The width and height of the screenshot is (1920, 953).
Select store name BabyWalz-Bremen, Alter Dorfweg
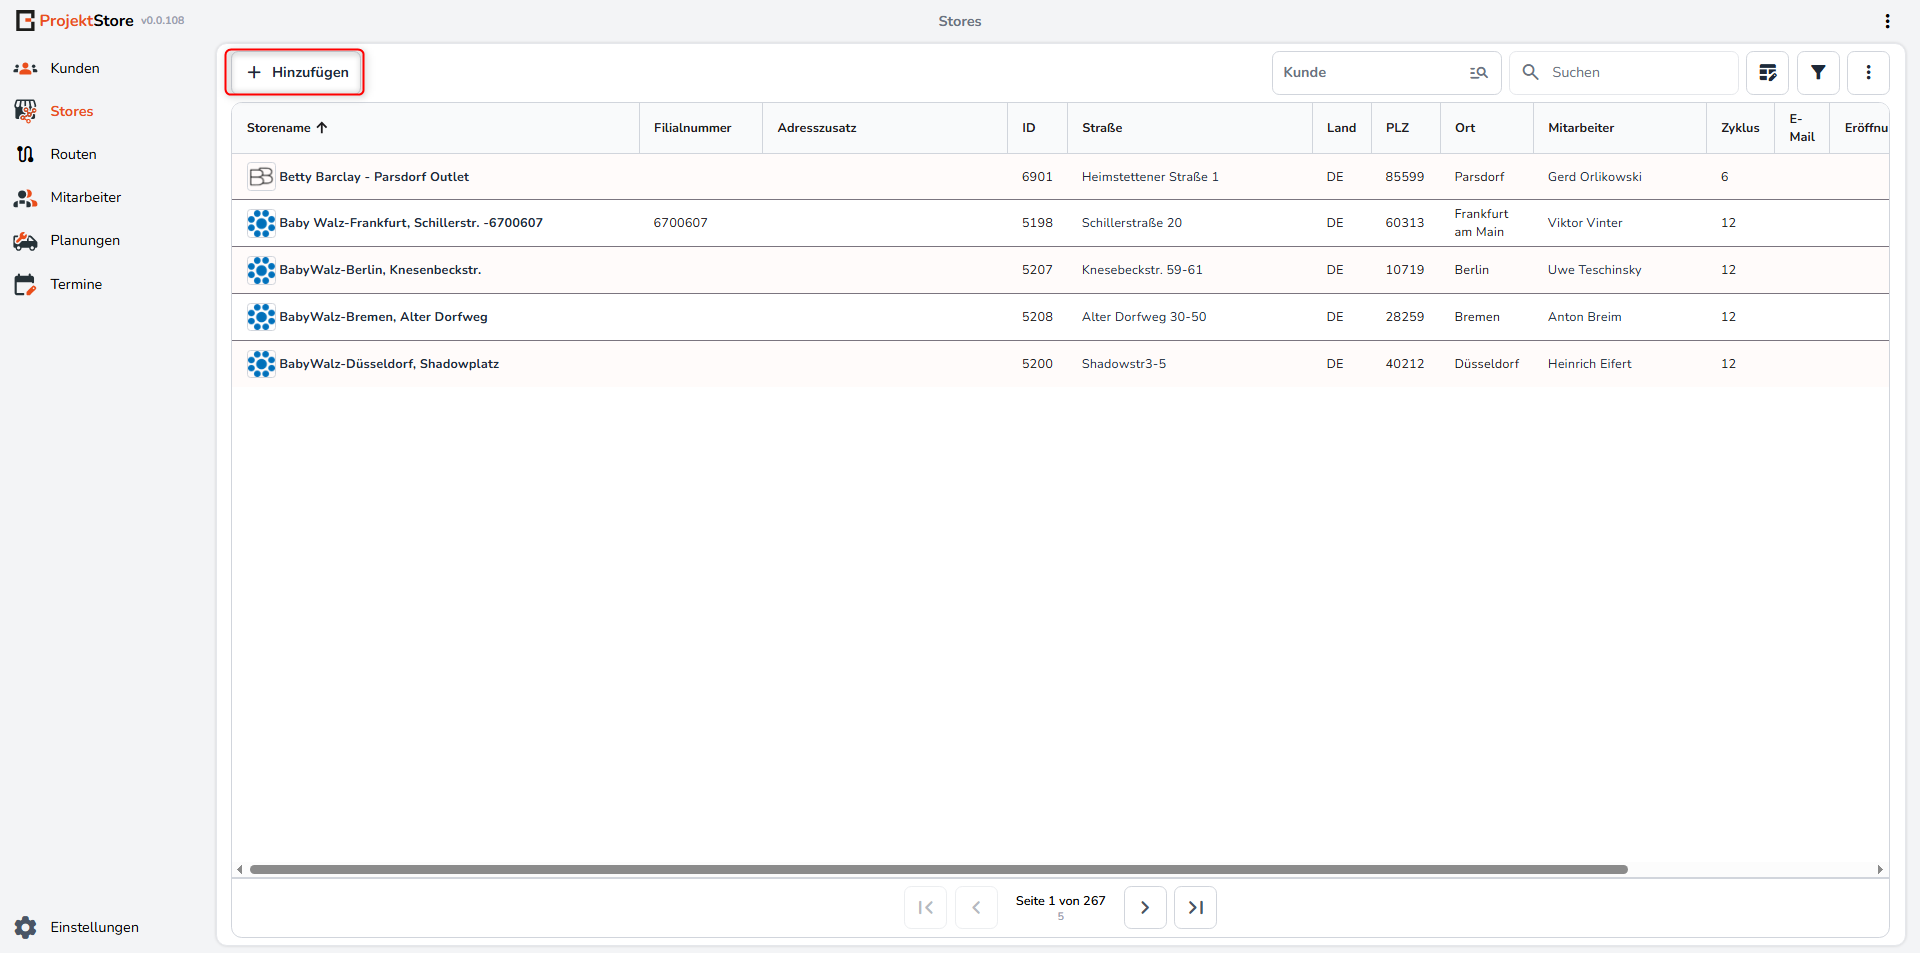383,317
